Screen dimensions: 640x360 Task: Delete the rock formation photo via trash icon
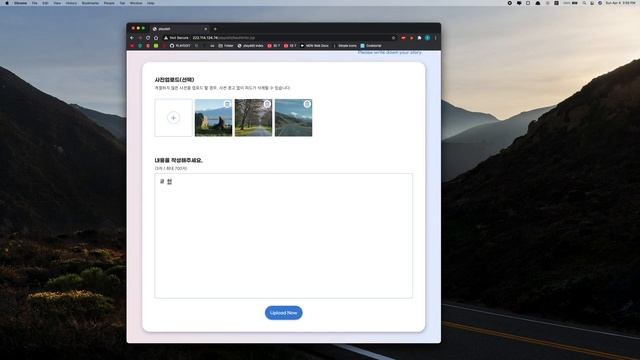point(227,104)
